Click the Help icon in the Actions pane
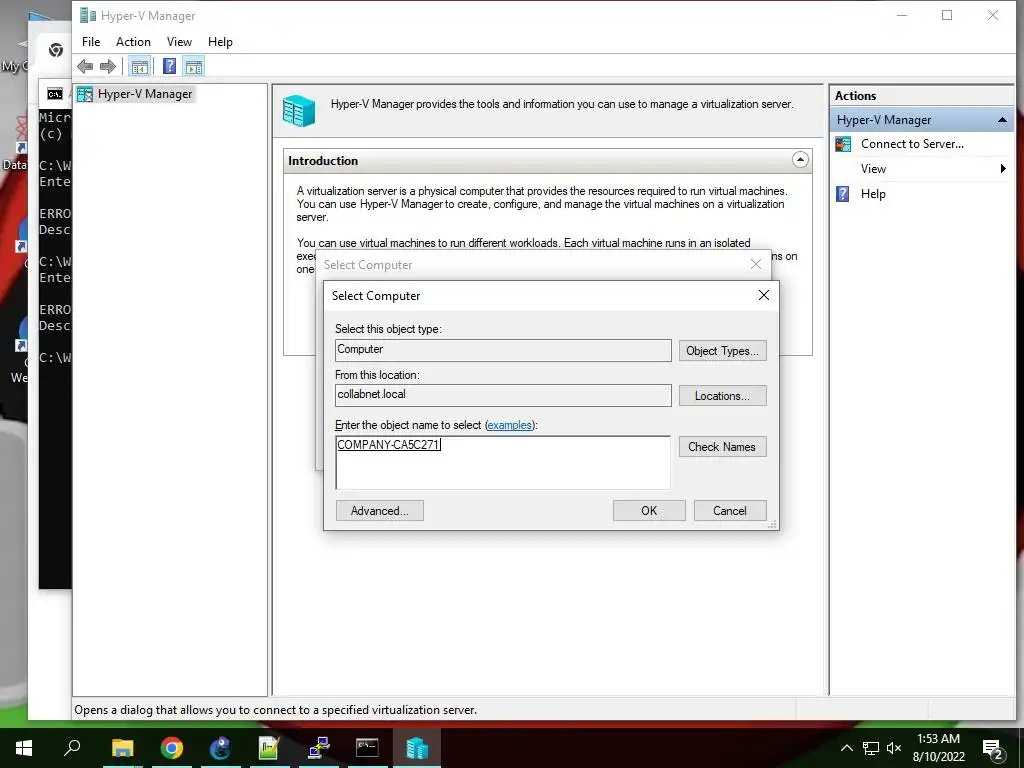 (843, 194)
